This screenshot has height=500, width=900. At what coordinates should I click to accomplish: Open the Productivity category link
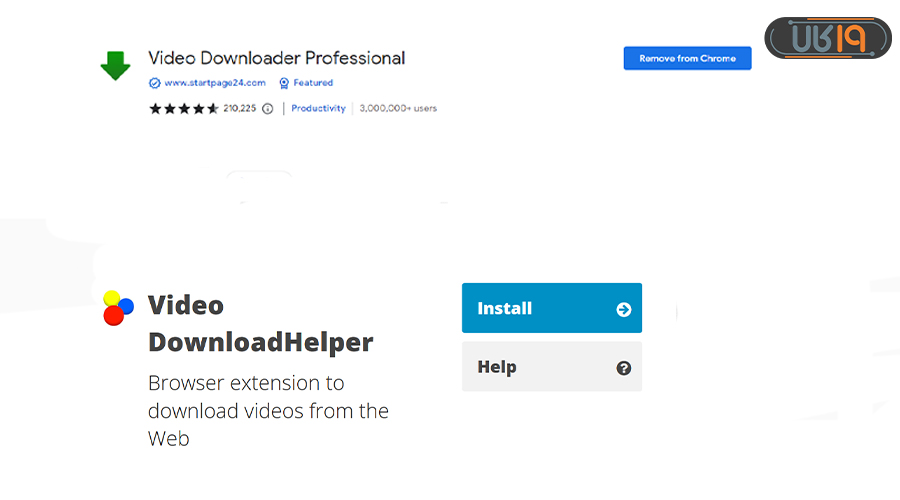pyautogui.click(x=318, y=108)
